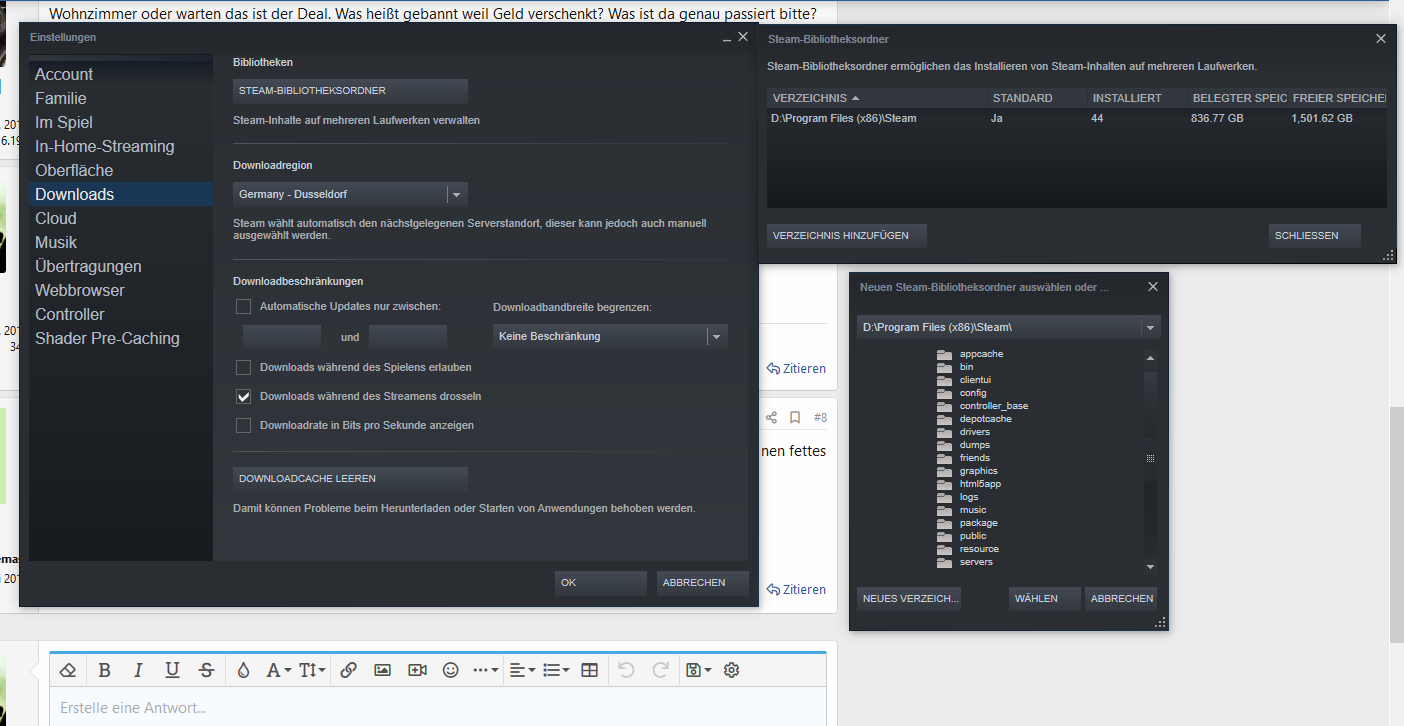
Task: Click the folder list scroll-up arrow
Action: pos(1150,358)
